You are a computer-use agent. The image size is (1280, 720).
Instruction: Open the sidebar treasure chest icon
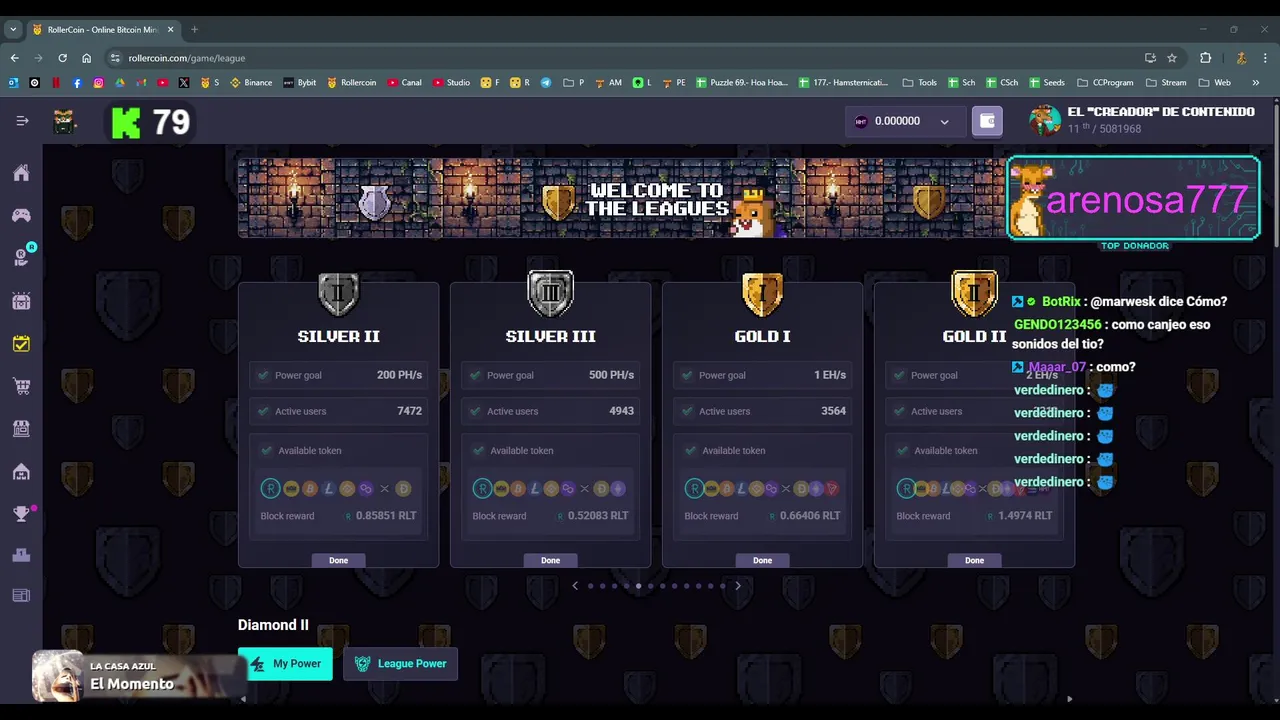[21, 301]
